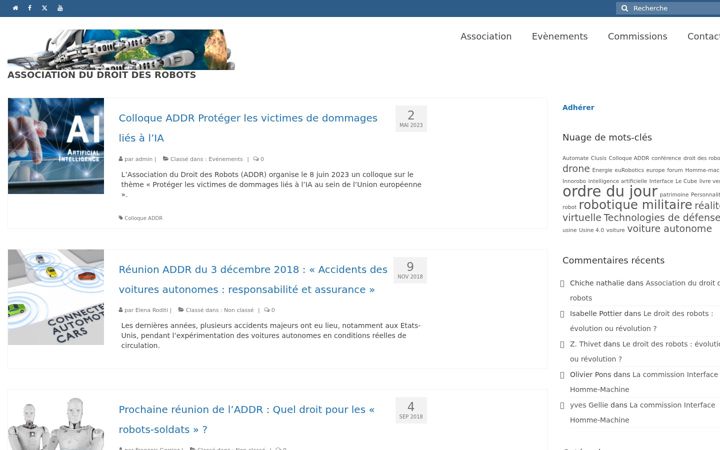Open the Evènements menu

(x=559, y=36)
